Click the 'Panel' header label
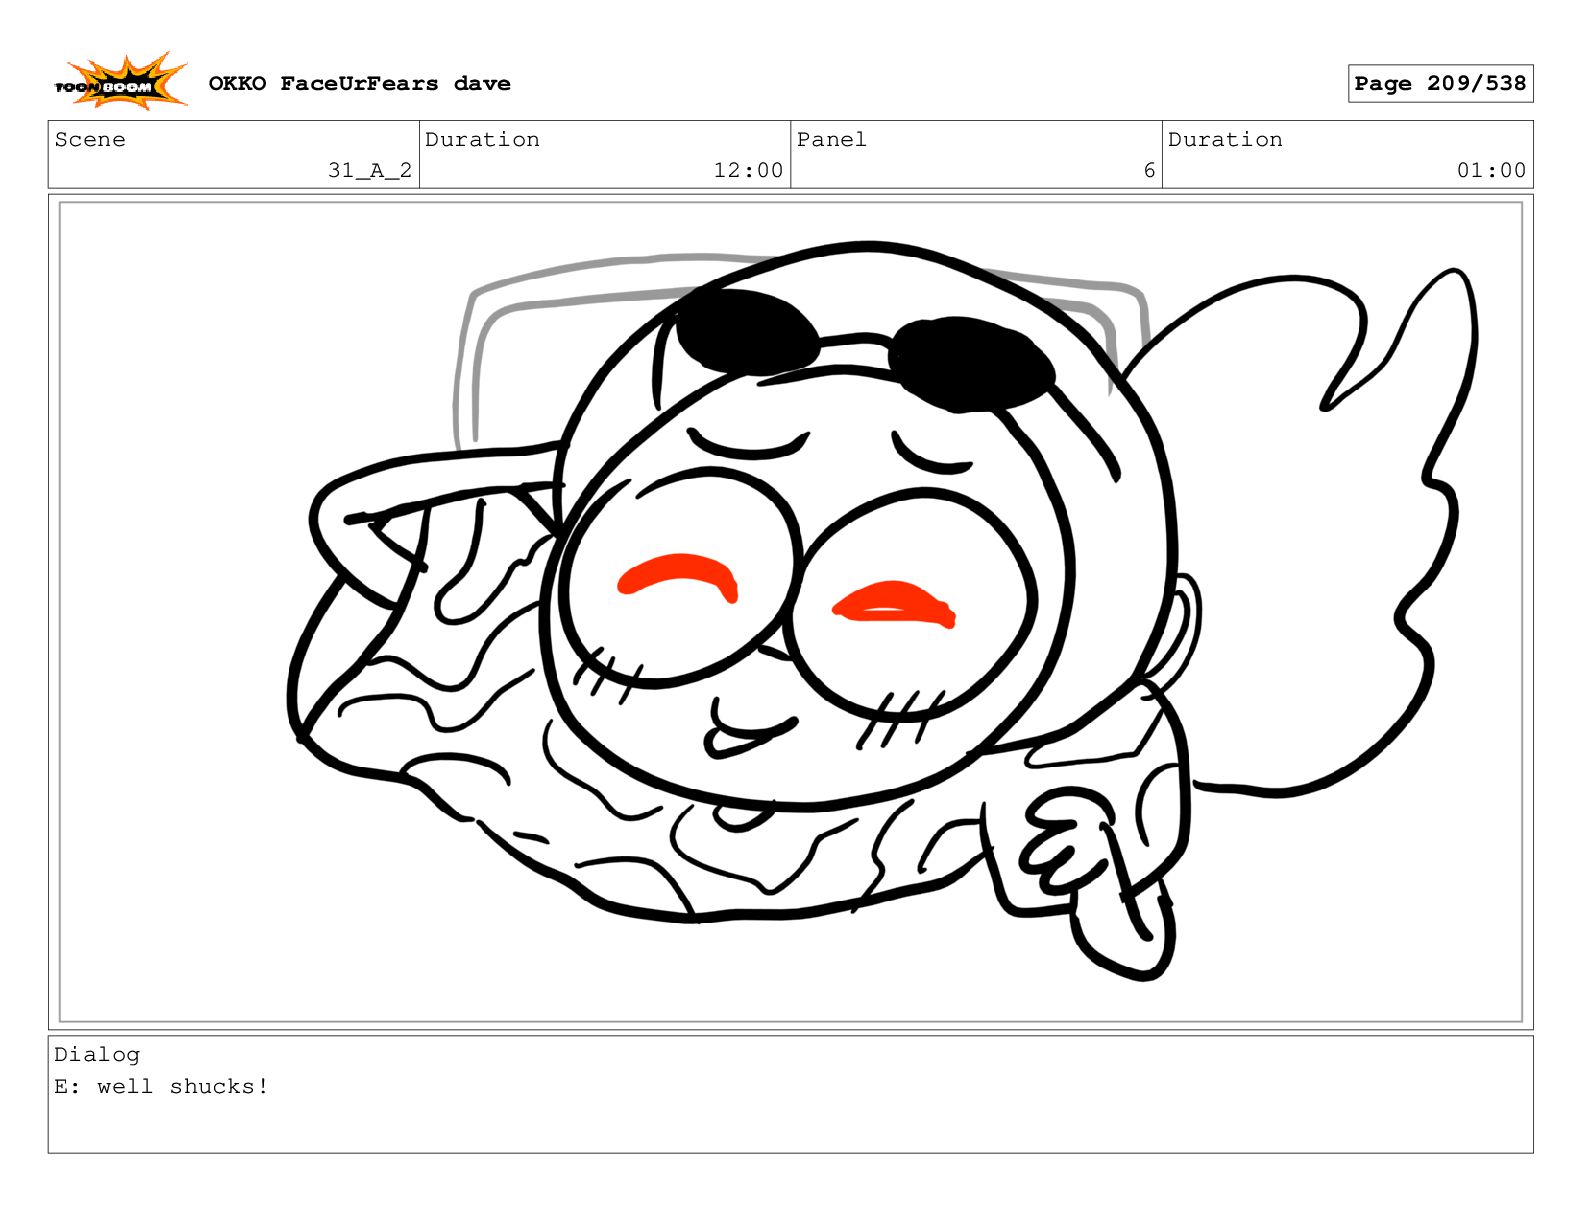Viewport: 1582px width, 1225px height. [x=831, y=140]
